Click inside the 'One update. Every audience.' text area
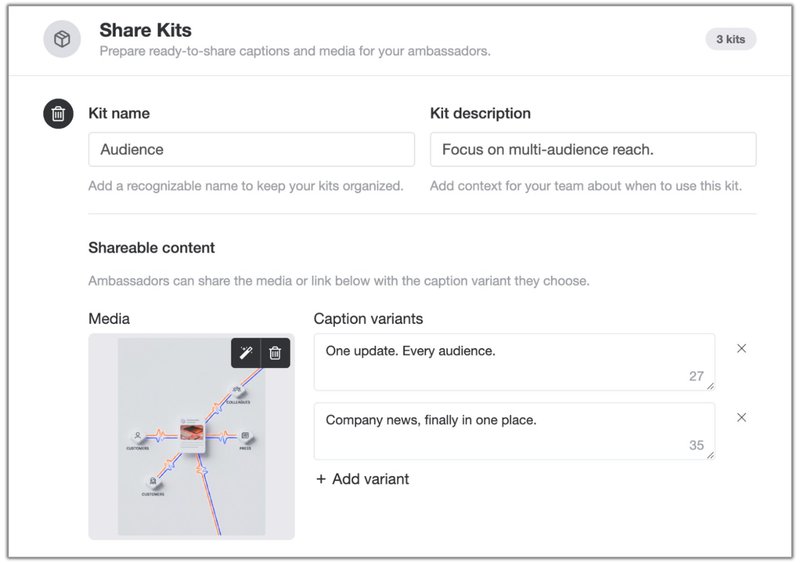 [514, 362]
